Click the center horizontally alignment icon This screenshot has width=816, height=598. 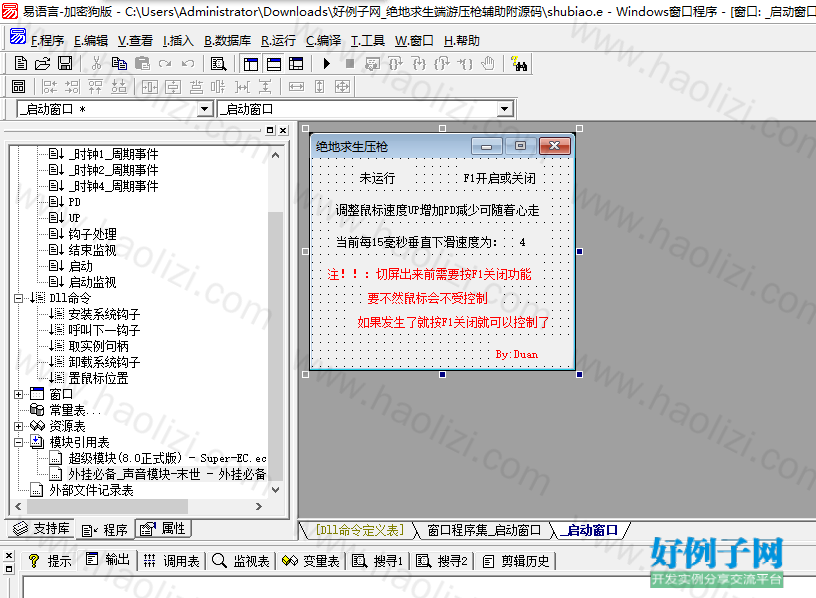point(150,86)
